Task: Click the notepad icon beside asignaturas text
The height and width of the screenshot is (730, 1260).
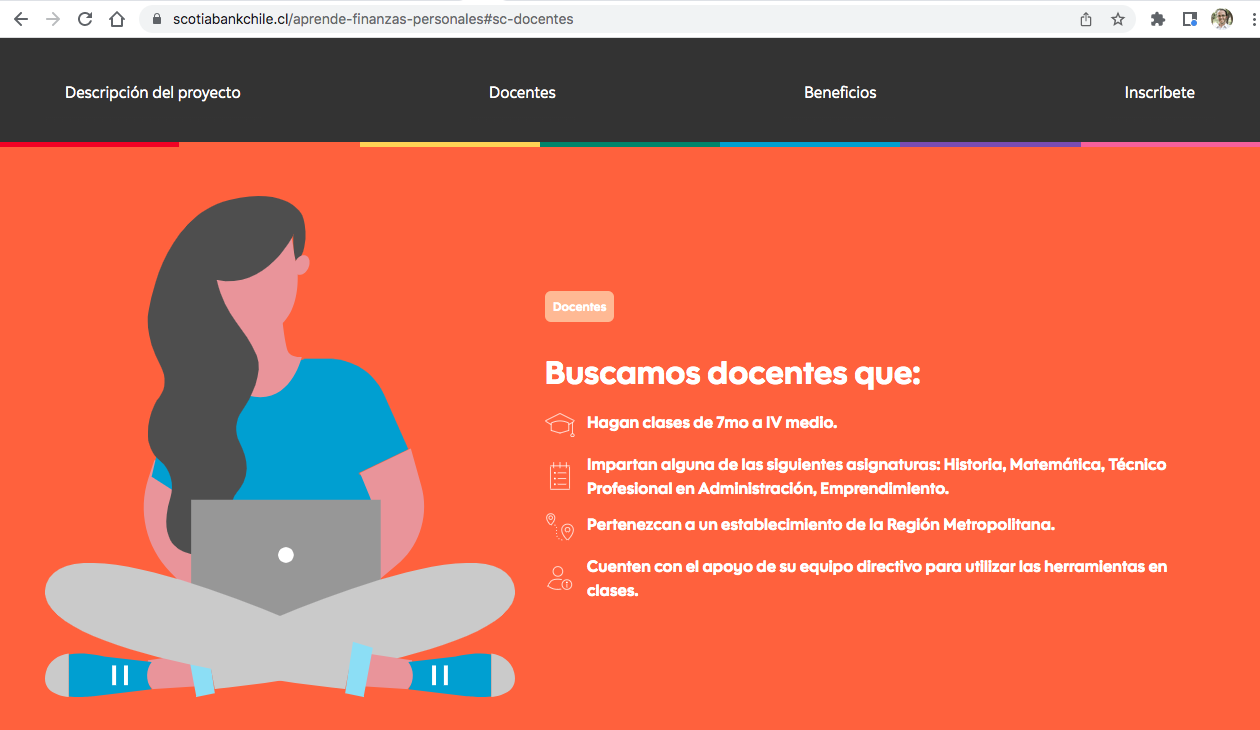Action: (560, 476)
